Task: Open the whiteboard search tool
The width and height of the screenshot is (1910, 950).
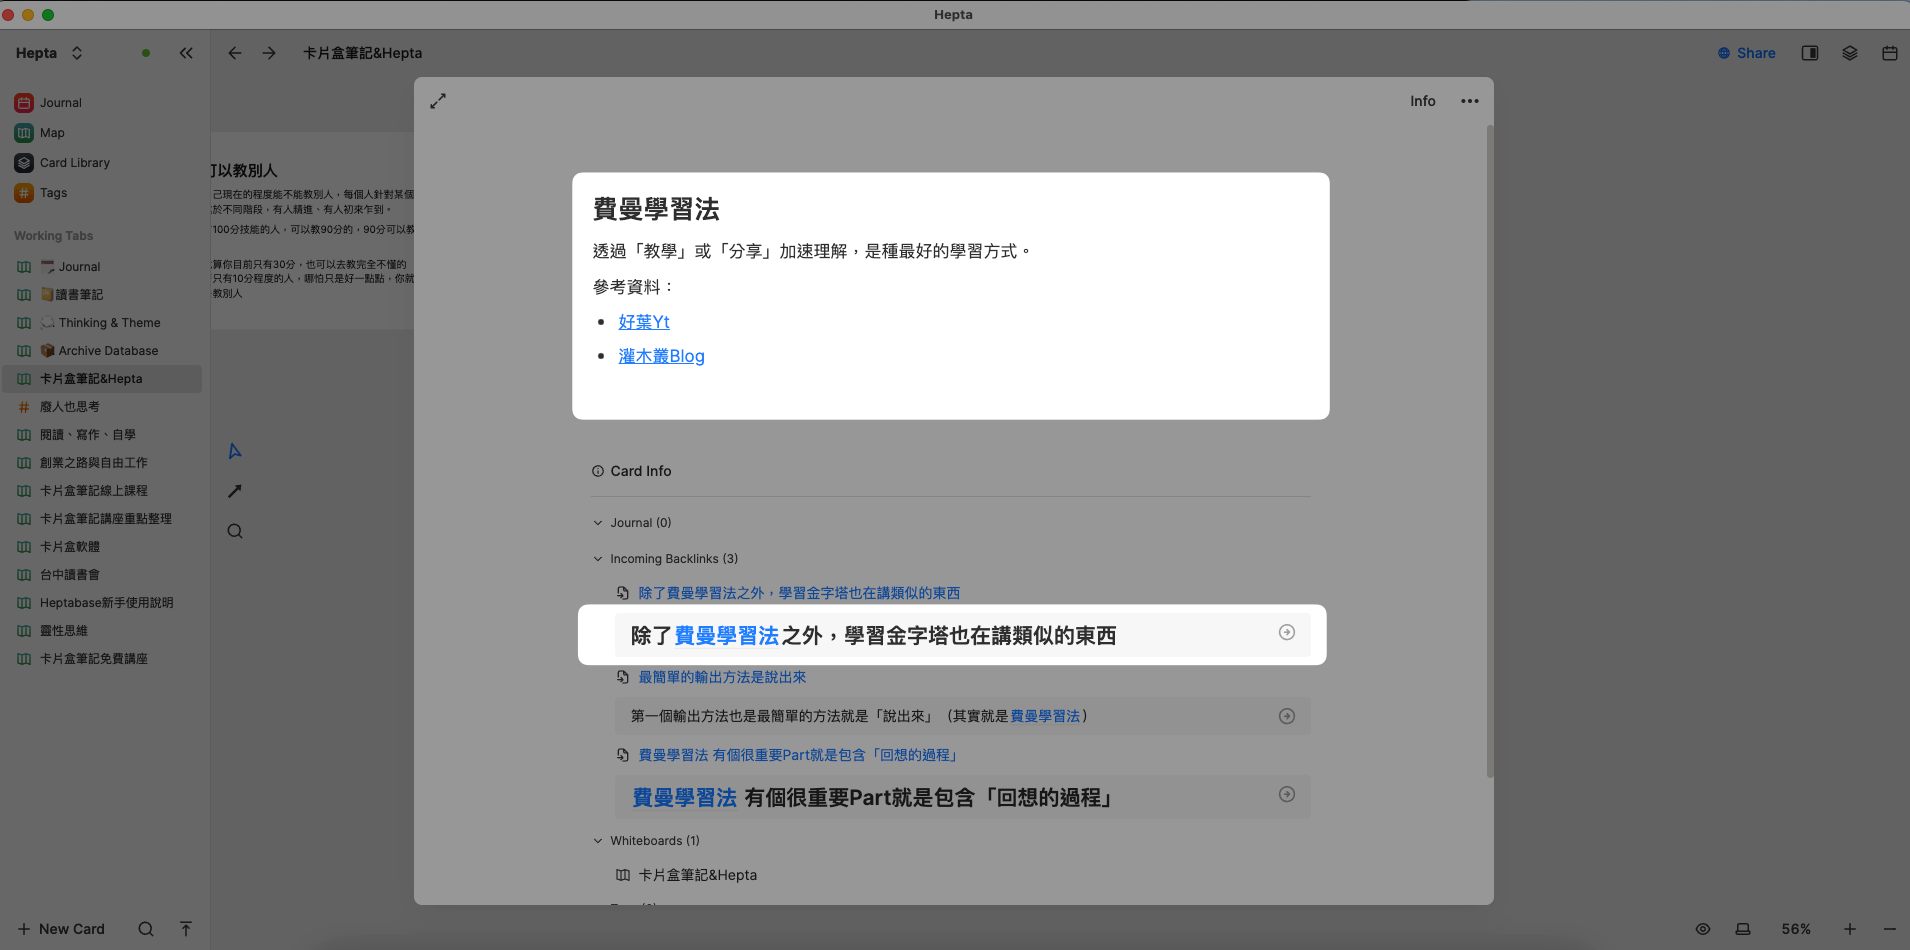Action: click(233, 531)
